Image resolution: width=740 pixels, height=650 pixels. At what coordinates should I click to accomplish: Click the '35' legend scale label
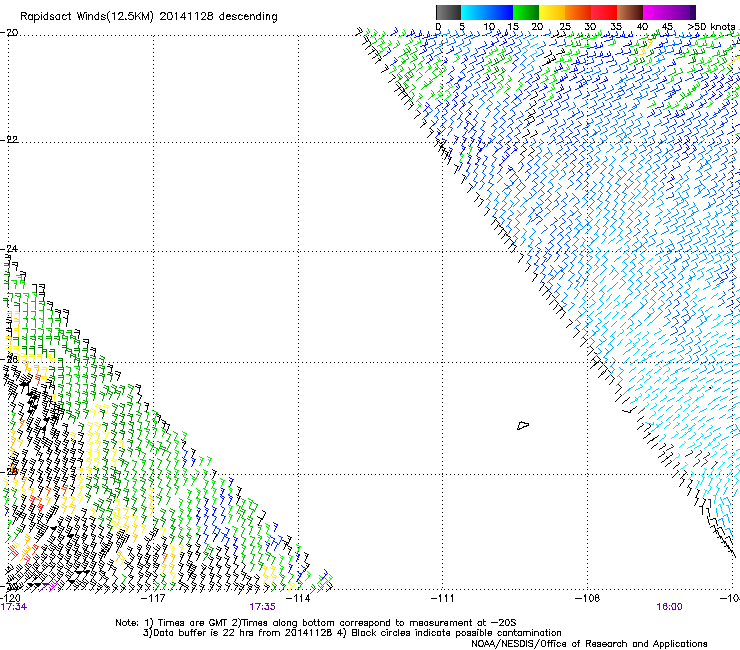coord(616,27)
